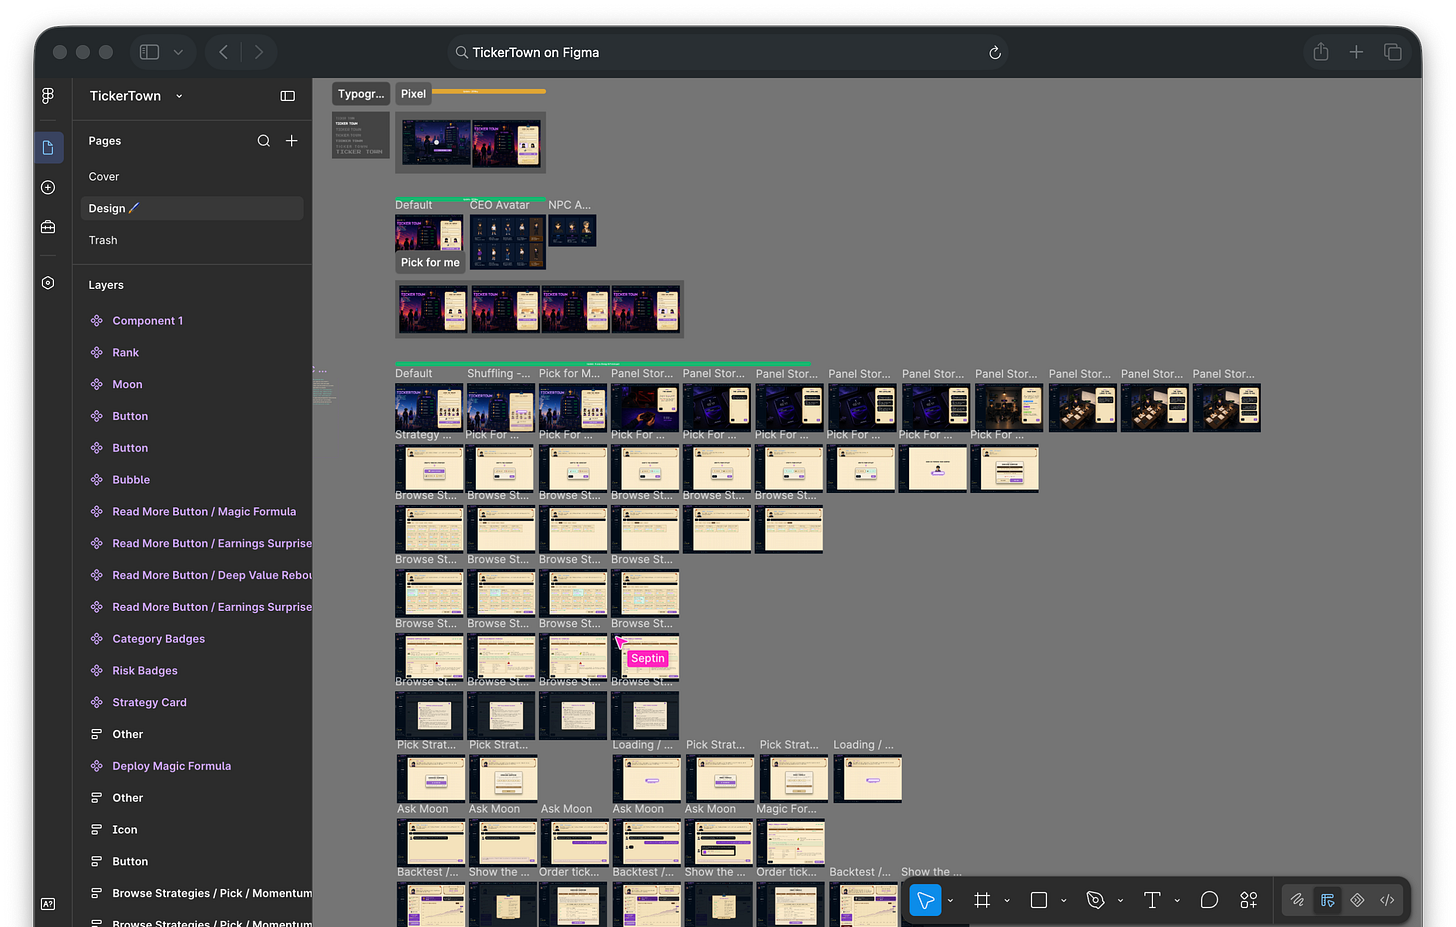Screen dimensions: 1456x927
Task: Select the CEO Avatar frame thumbnail
Action: [x=508, y=242]
